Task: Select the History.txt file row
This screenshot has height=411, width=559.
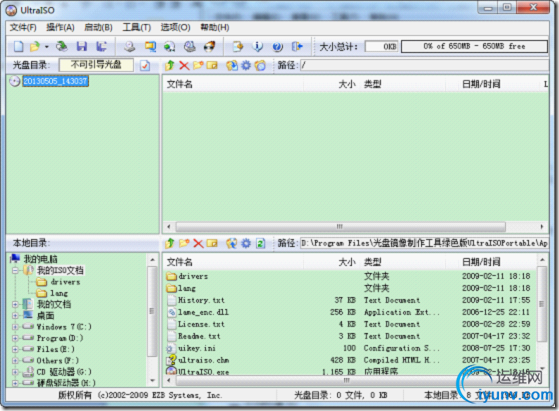Action: pos(349,300)
